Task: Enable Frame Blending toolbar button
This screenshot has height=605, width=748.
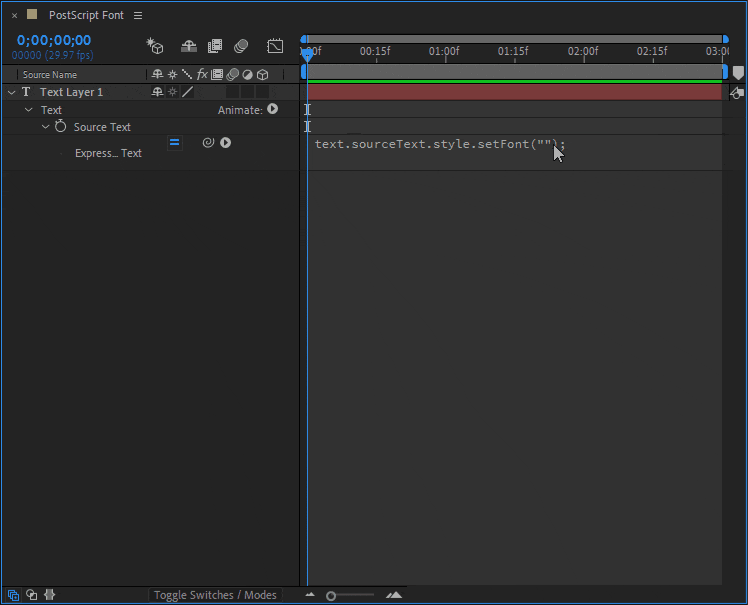Action: coord(215,46)
